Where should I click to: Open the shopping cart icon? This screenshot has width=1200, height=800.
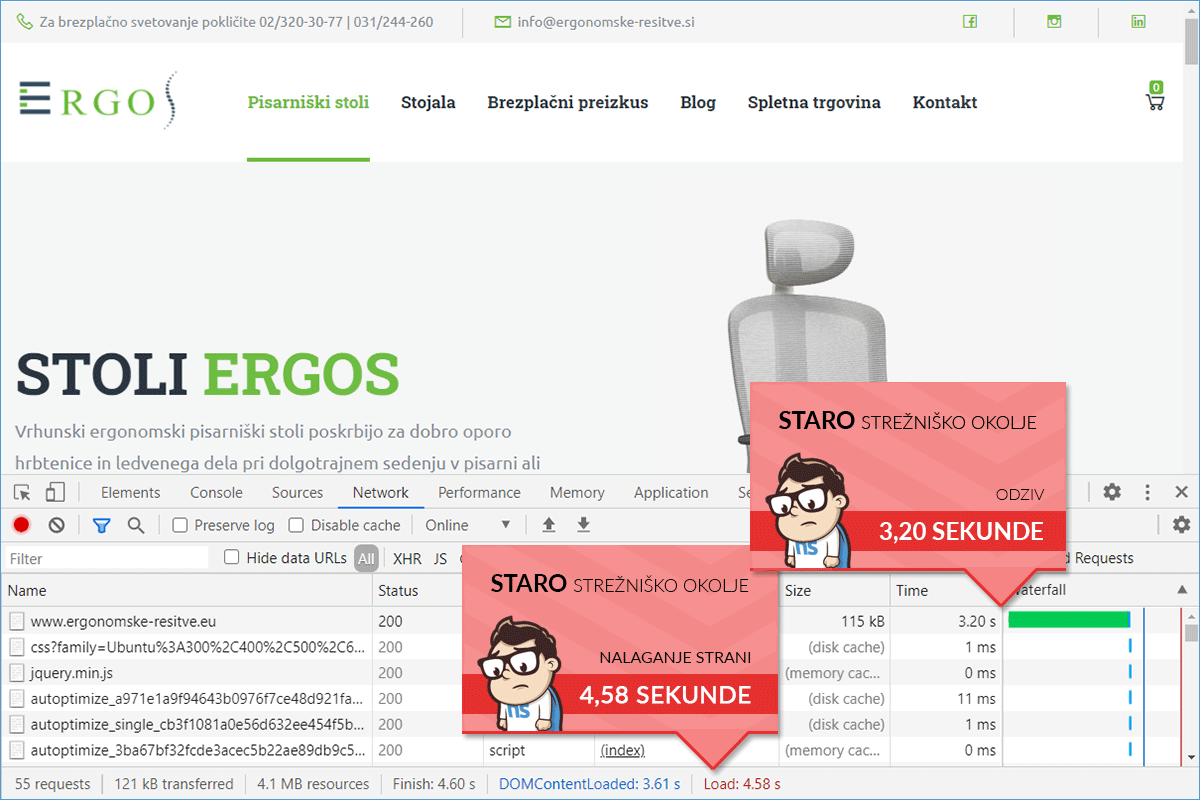pos(1155,101)
